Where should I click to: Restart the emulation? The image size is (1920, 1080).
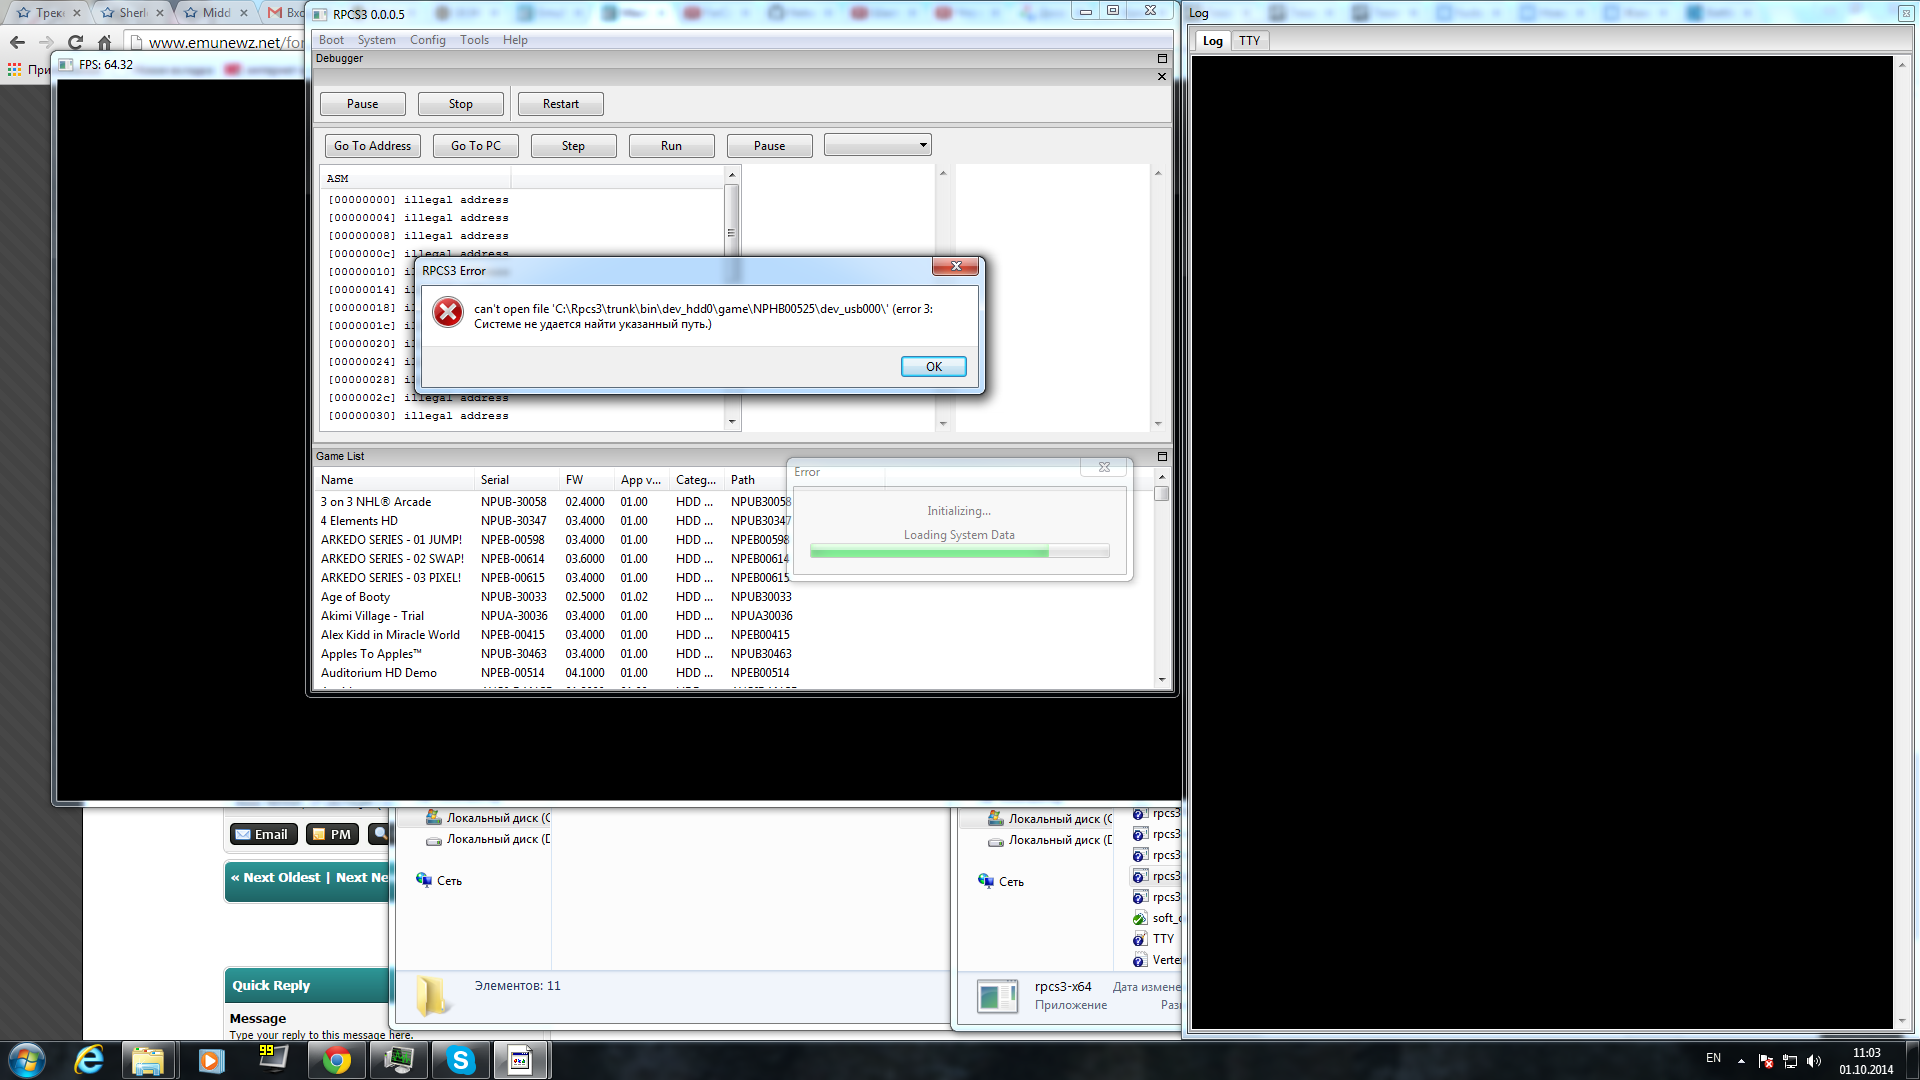(x=560, y=104)
